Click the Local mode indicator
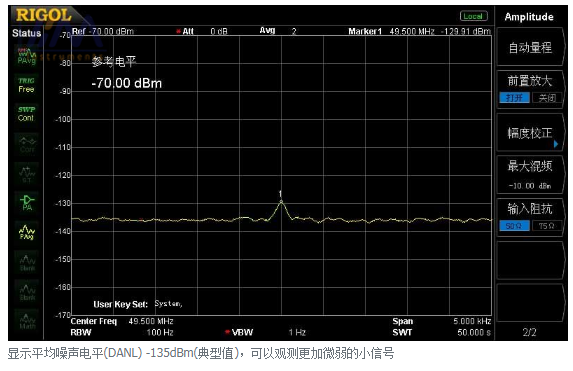573x371 pixels. tap(473, 16)
